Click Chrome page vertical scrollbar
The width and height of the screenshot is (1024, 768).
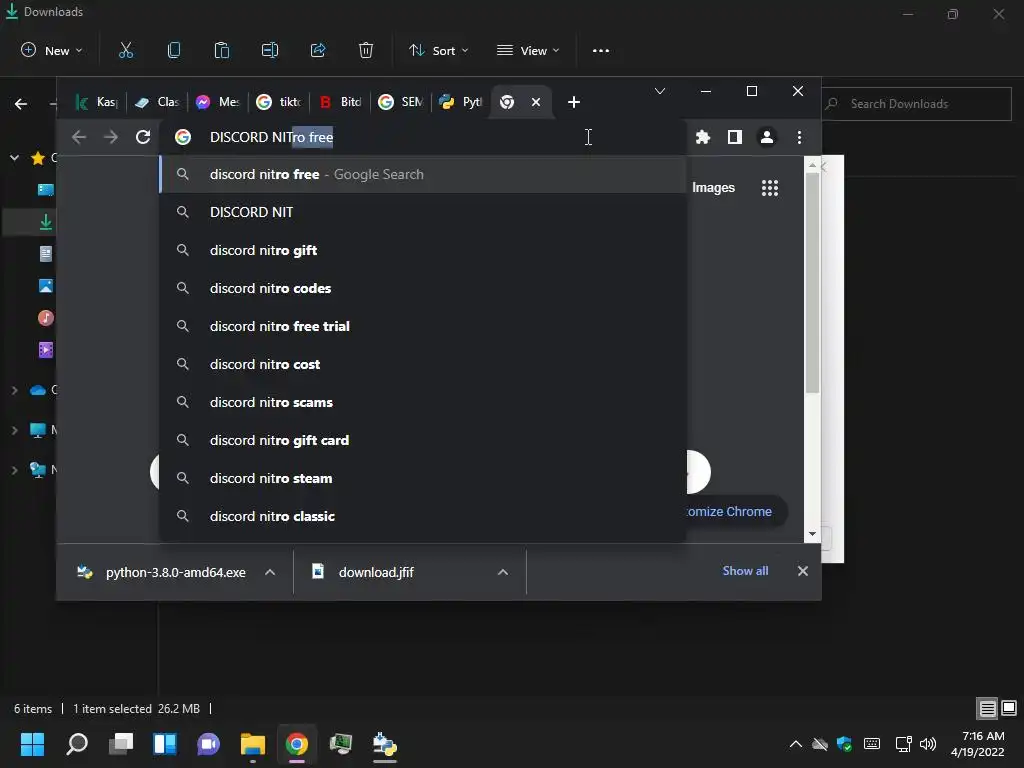[x=812, y=283]
